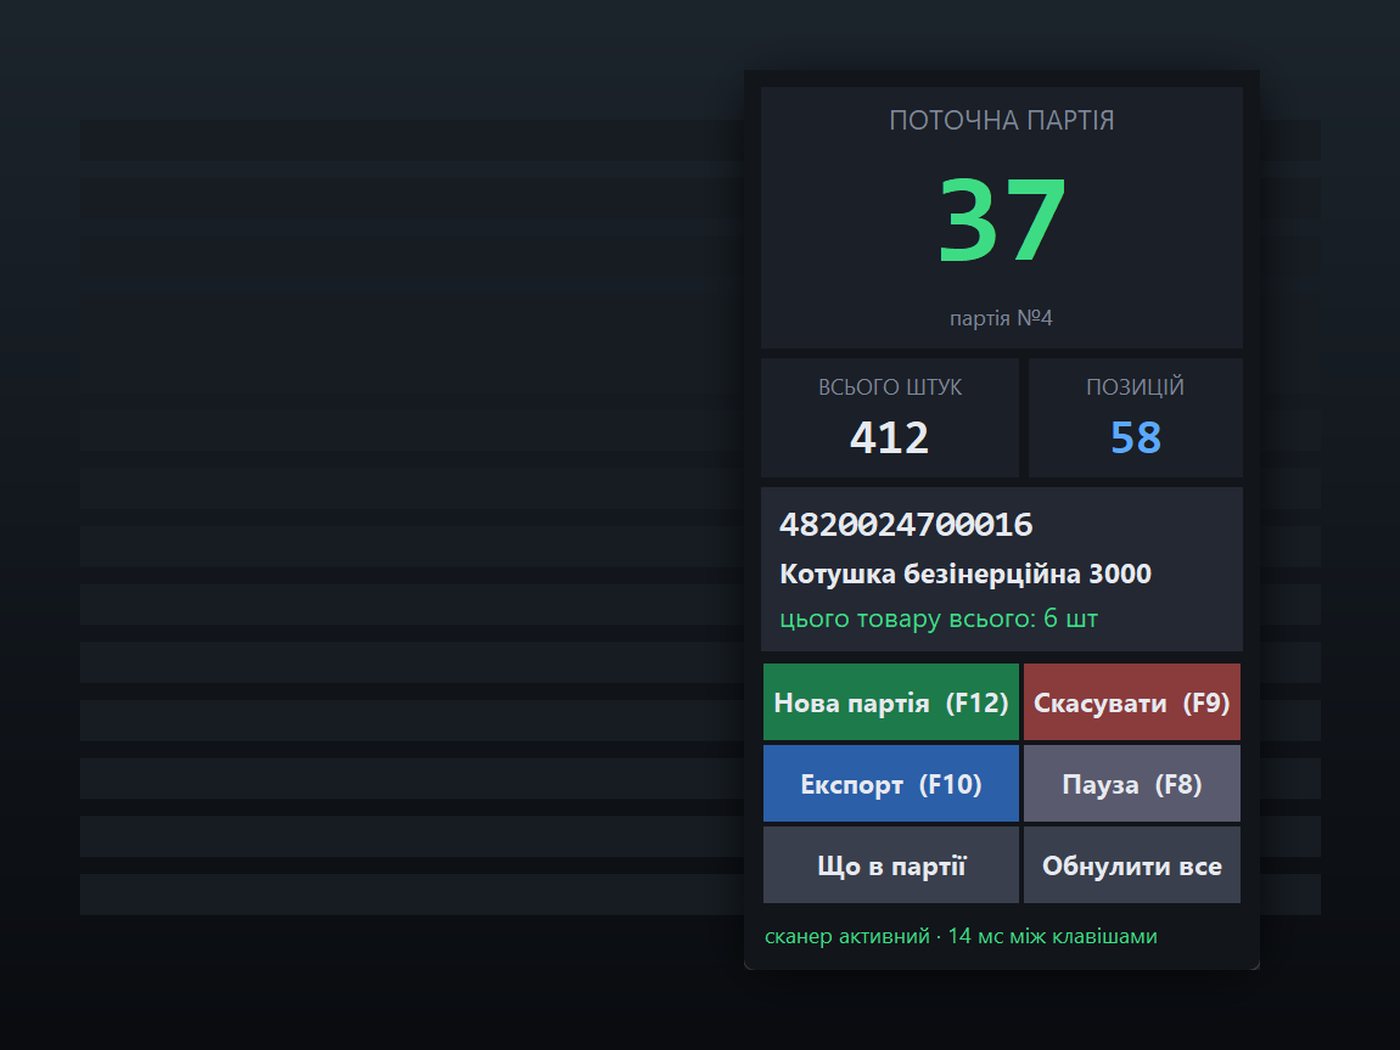
Task: Pause scanning with Пауза (F8)
Action: pyautogui.click(x=1132, y=784)
